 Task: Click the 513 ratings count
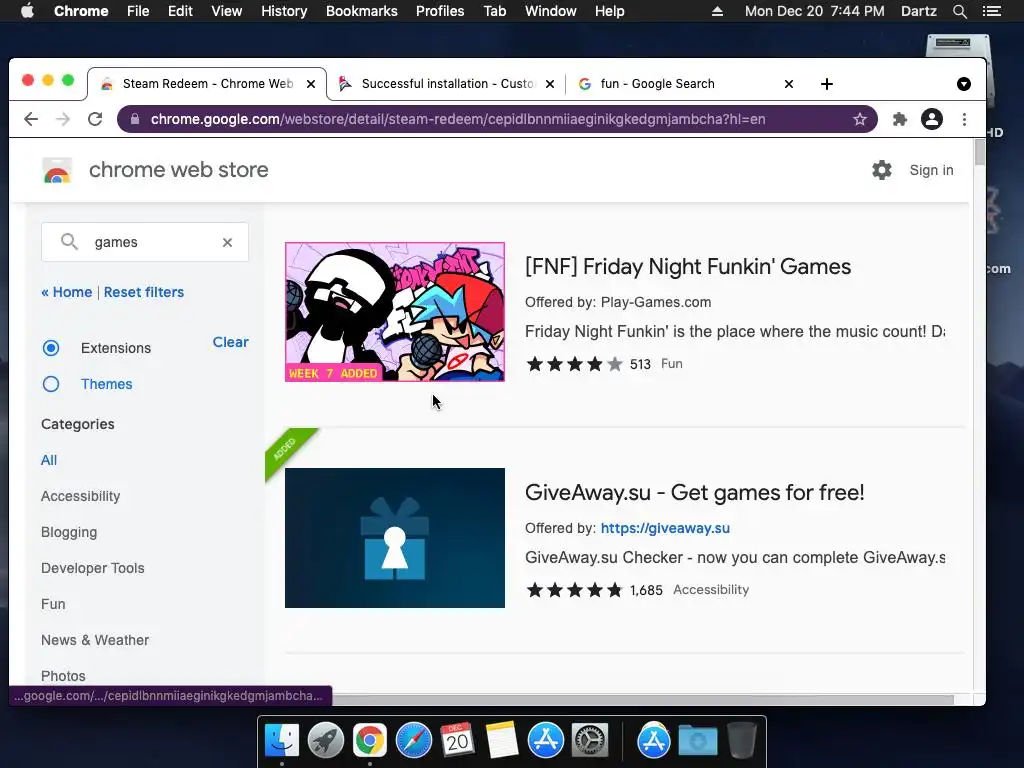[640, 364]
